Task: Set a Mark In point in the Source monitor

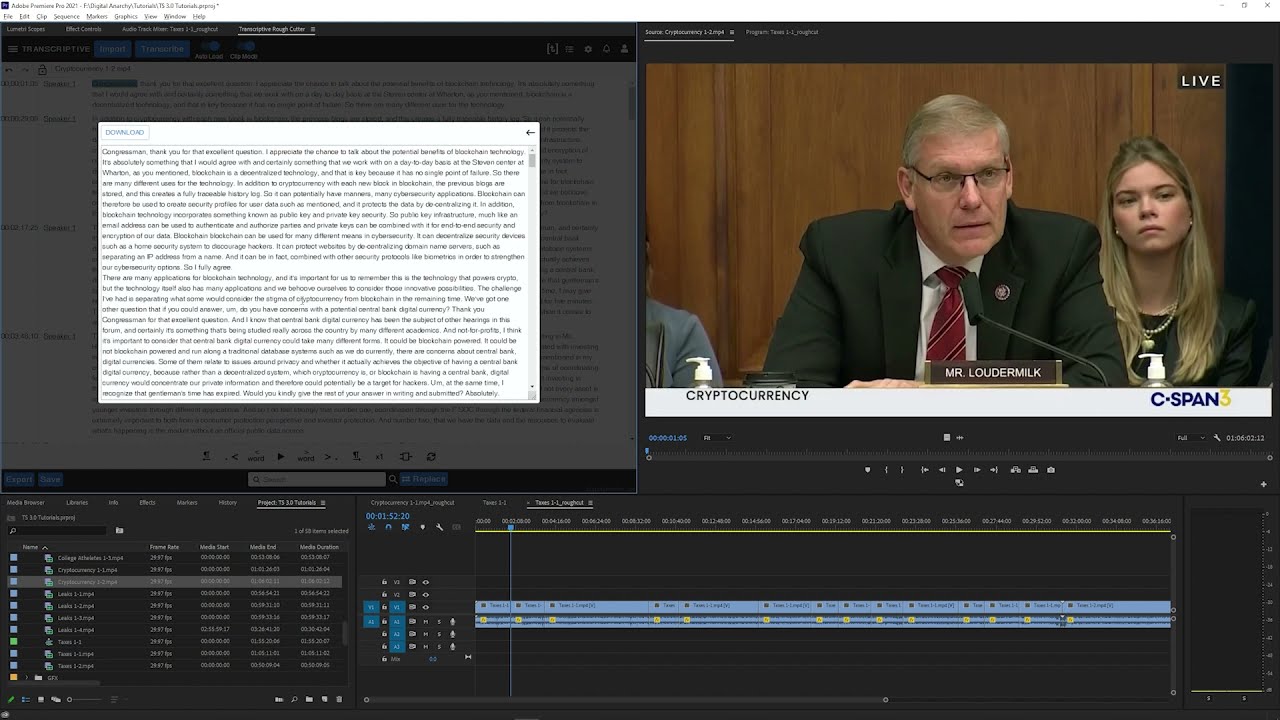Action: [x=886, y=469]
